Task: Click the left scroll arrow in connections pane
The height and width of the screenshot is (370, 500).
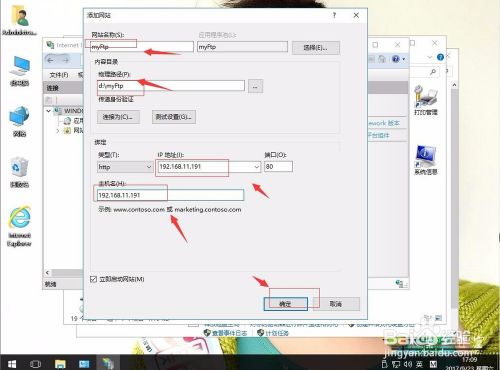Action: 48,272
